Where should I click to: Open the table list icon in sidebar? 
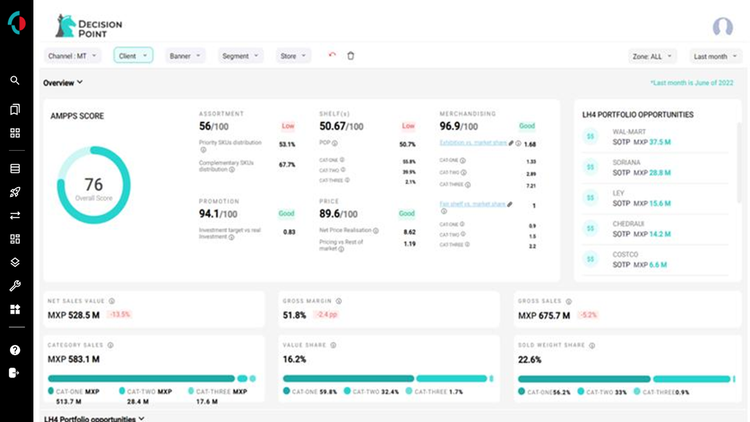15,168
